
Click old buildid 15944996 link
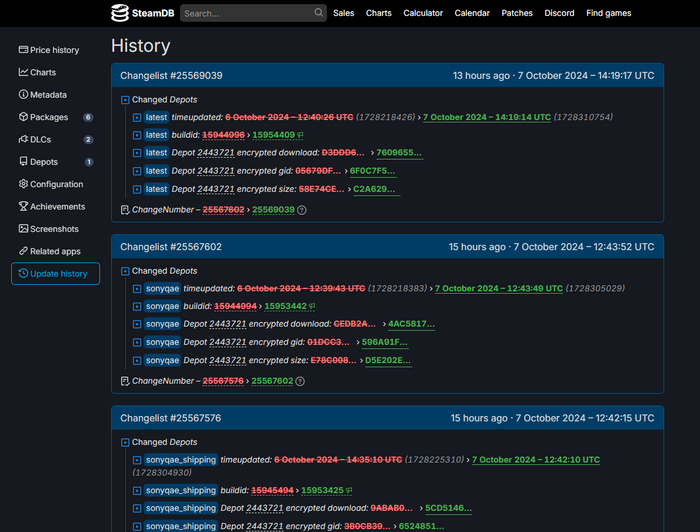point(223,135)
